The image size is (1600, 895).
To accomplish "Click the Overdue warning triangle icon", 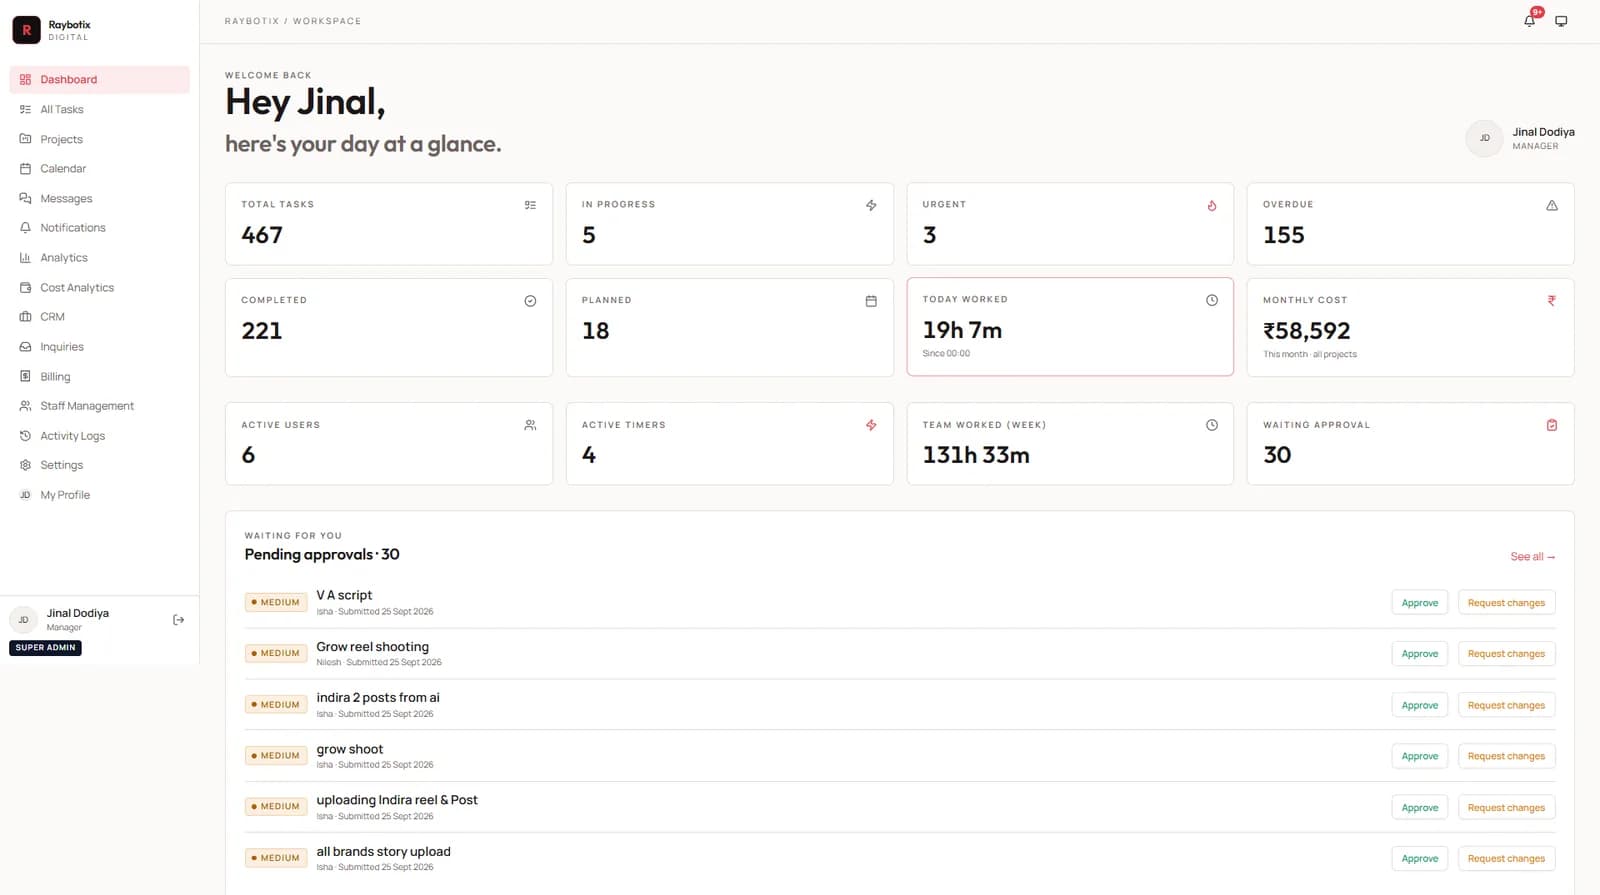I will (x=1552, y=205).
